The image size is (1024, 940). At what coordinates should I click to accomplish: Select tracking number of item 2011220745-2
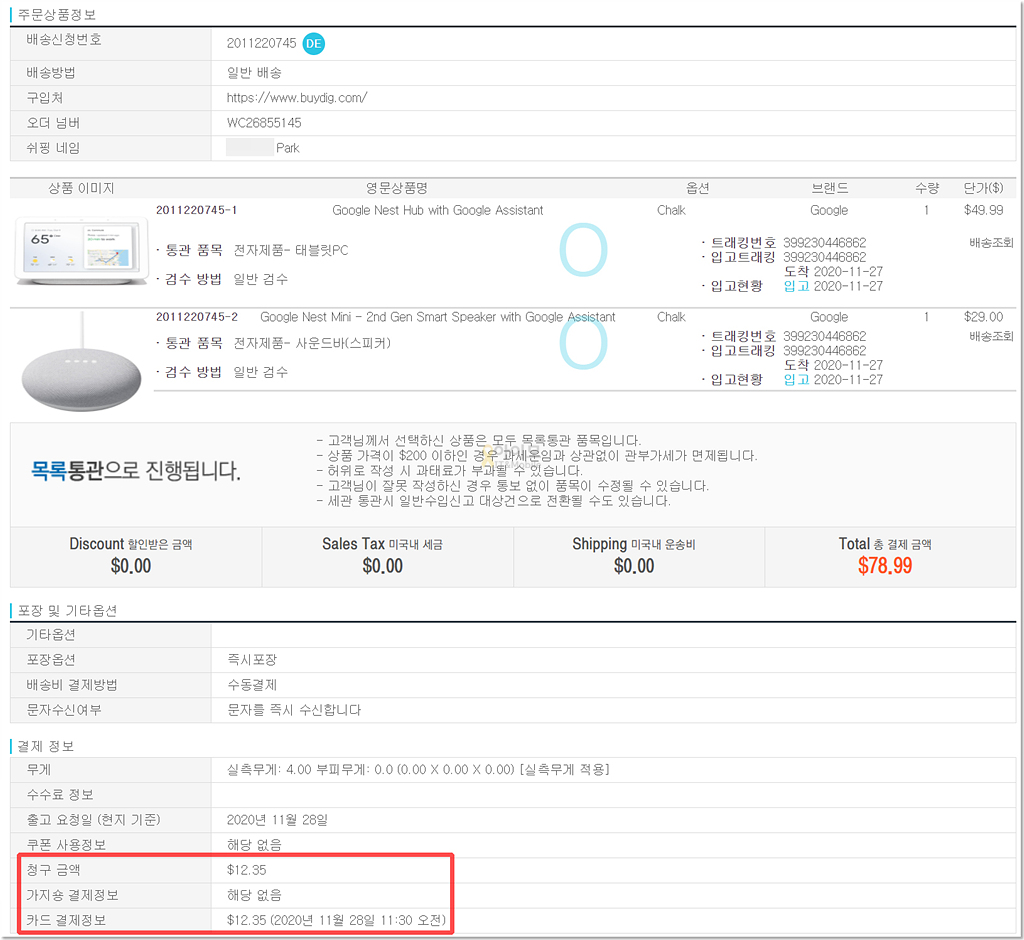pos(825,336)
